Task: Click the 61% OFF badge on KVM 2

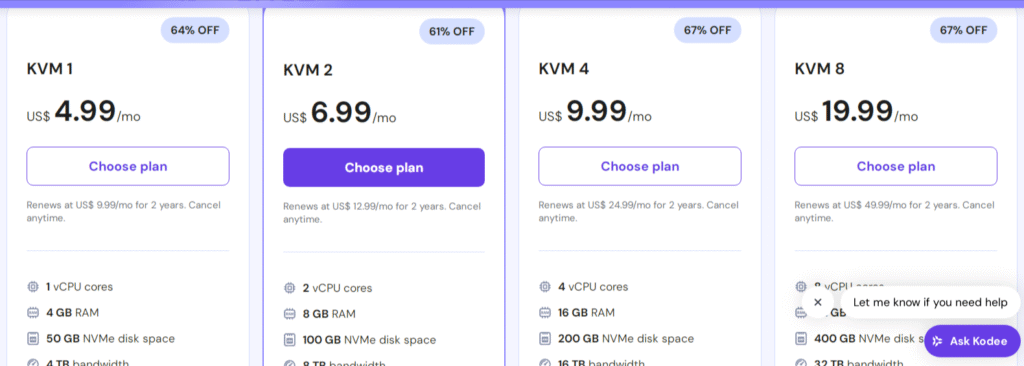Action: 452,31
